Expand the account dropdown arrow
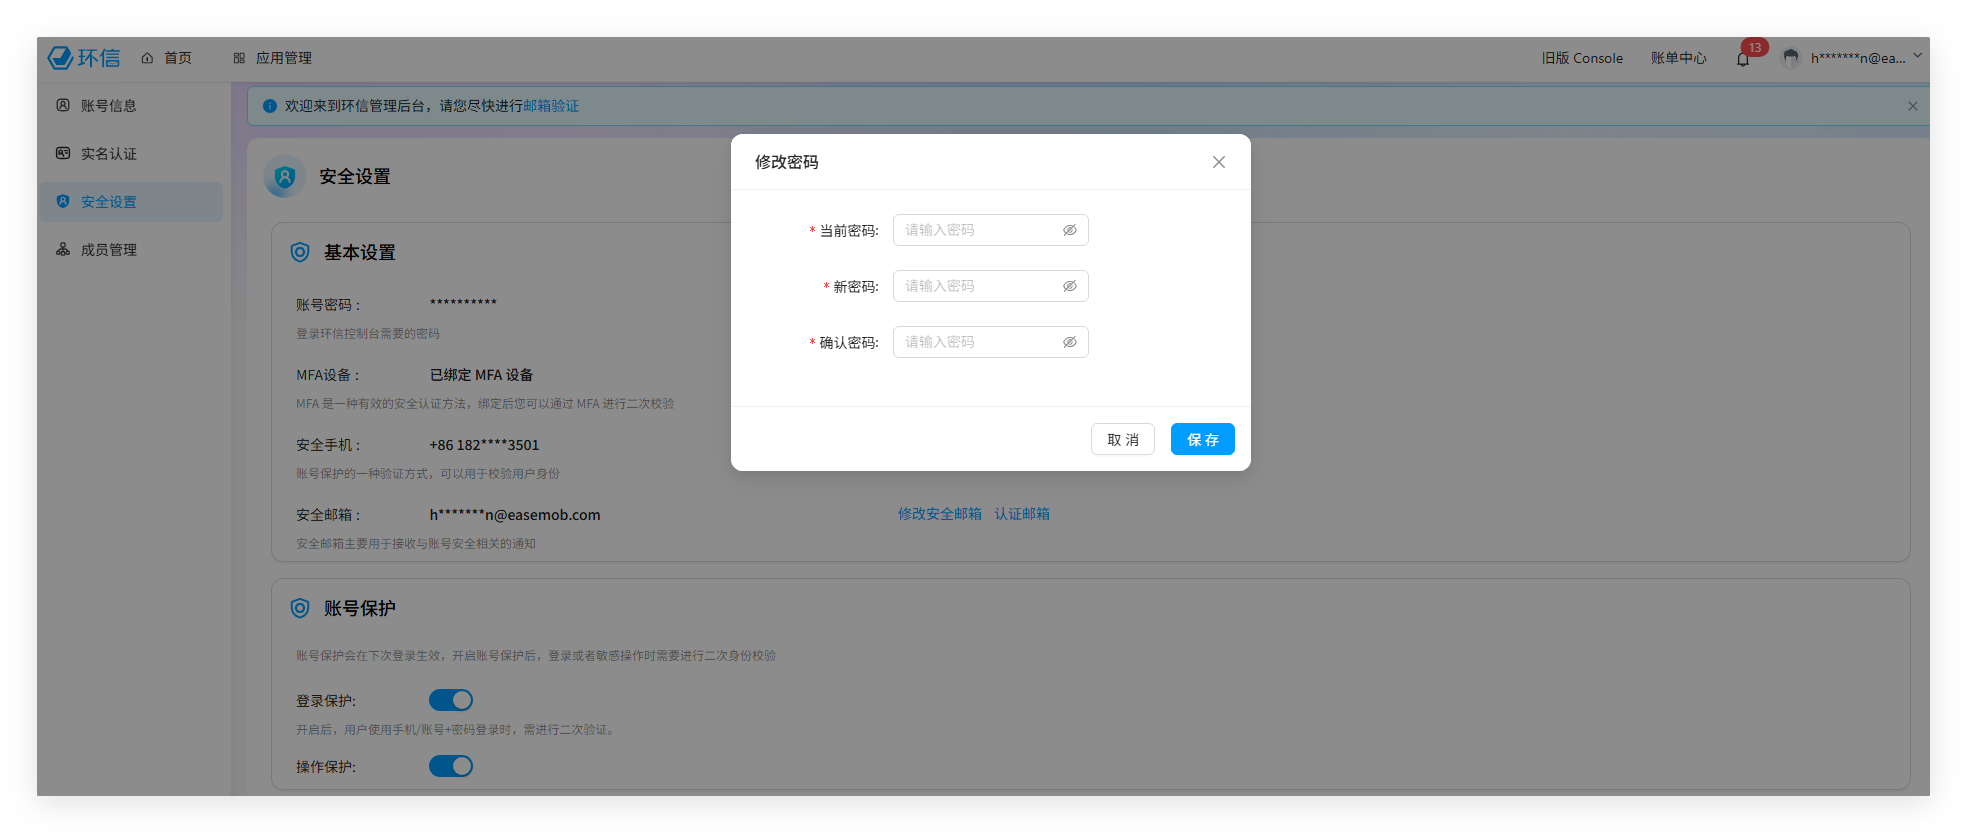 1917,57
